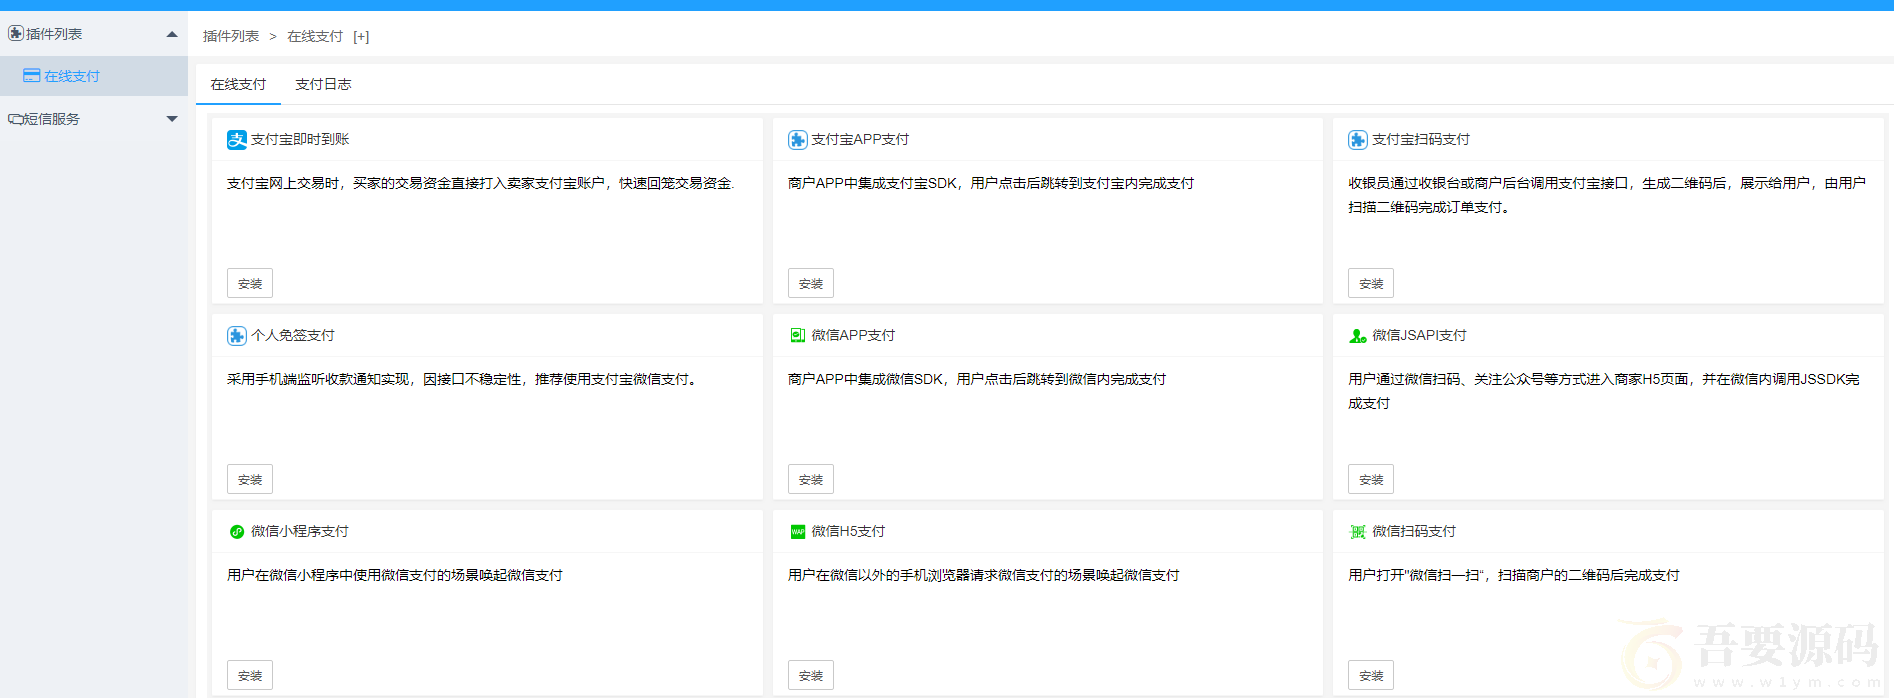Click the 微信JSAPI支付 card title
The height and width of the screenshot is (698, 1894).
click(x=1419, y=335)
